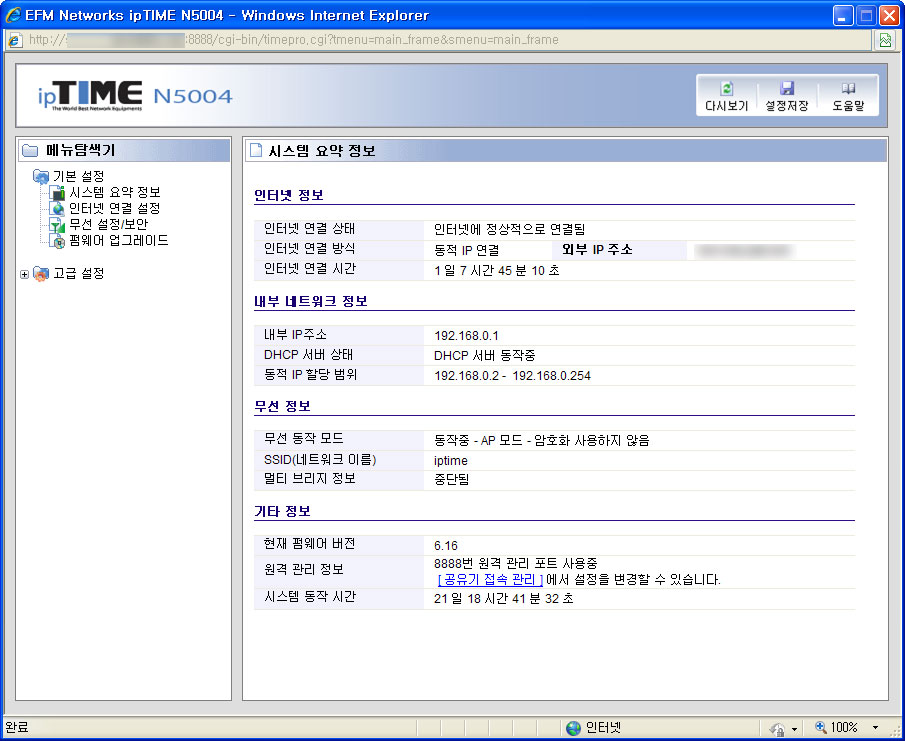The image size is (905, 741).
Task: Click the 1 일 7 시간 45 분 10 초 value
Action: point(496,271)
